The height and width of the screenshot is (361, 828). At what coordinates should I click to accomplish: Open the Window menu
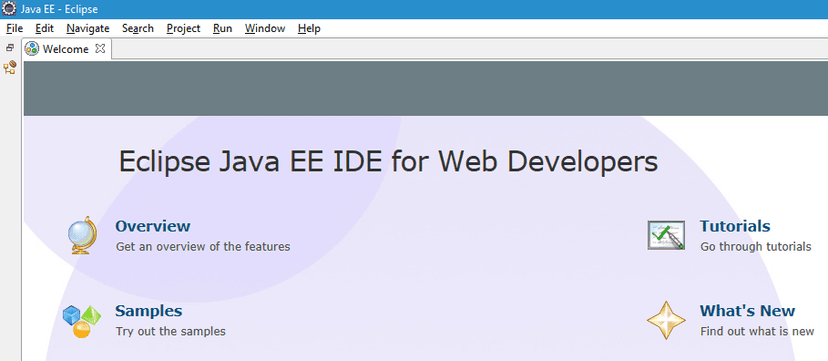[265, 28]
